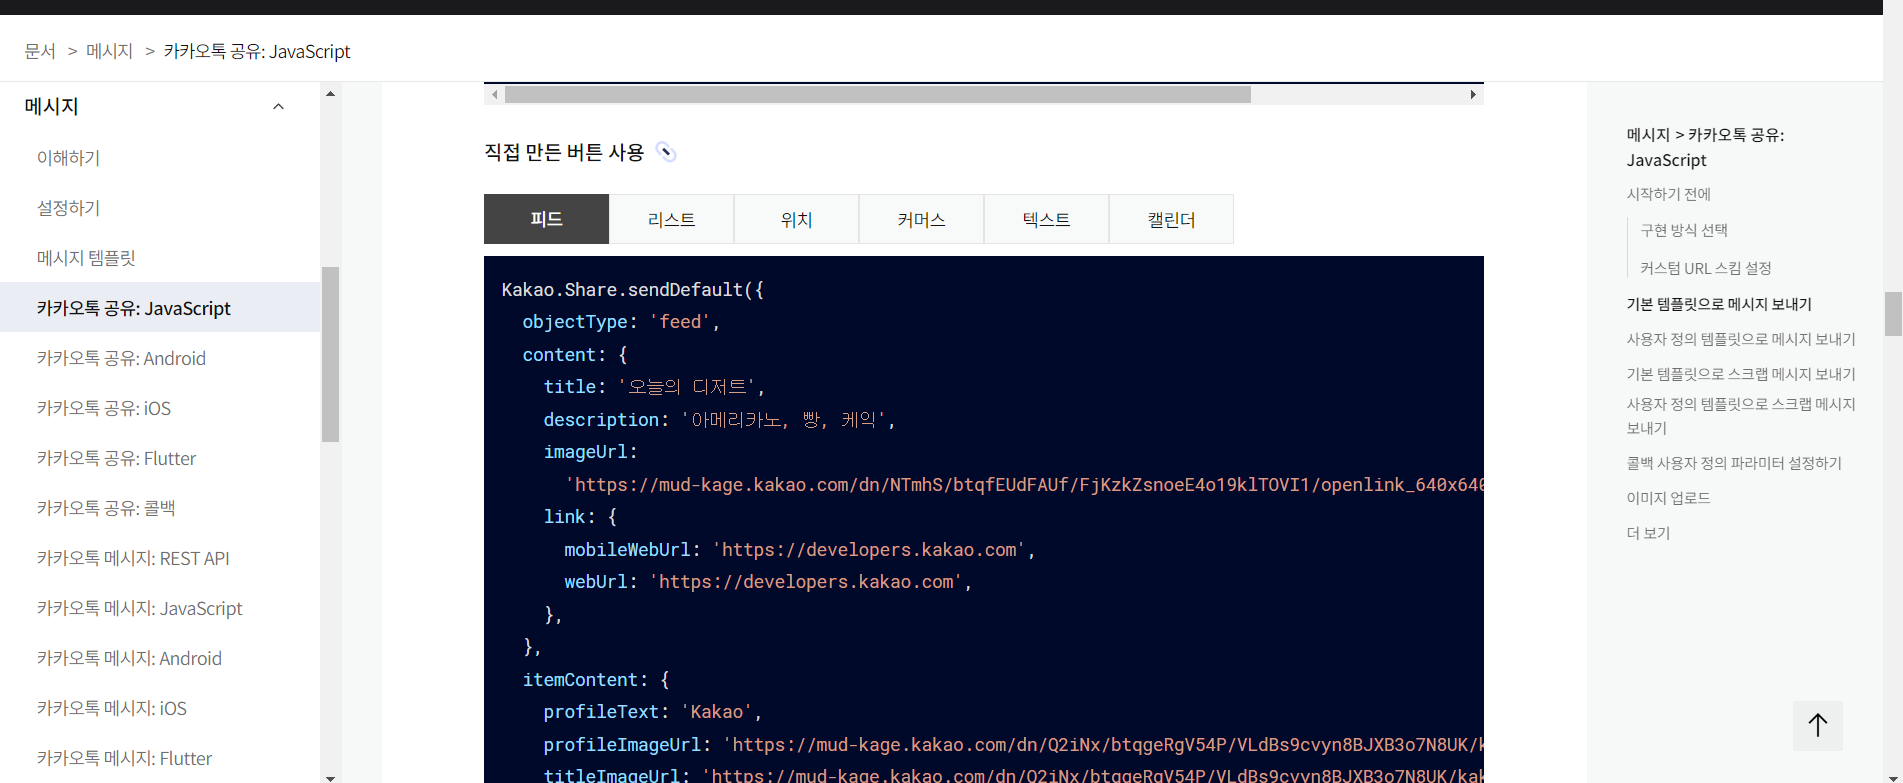Viewport: 1903px width, 783px height.
Task: Click the 메시지 > 카카오톡 공유: JavaScript heading in the table of contents
Action: point(1705,147)
